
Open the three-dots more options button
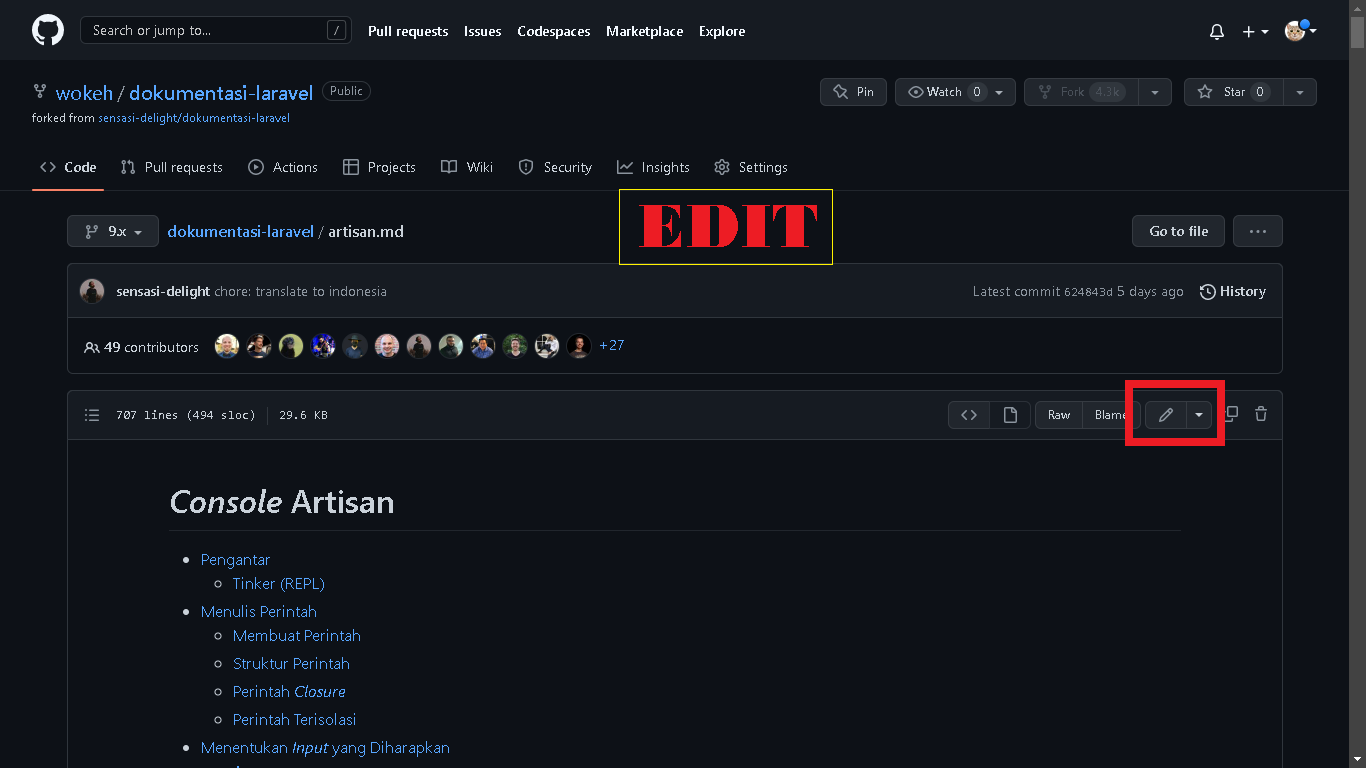click(x=1258, y=231)
